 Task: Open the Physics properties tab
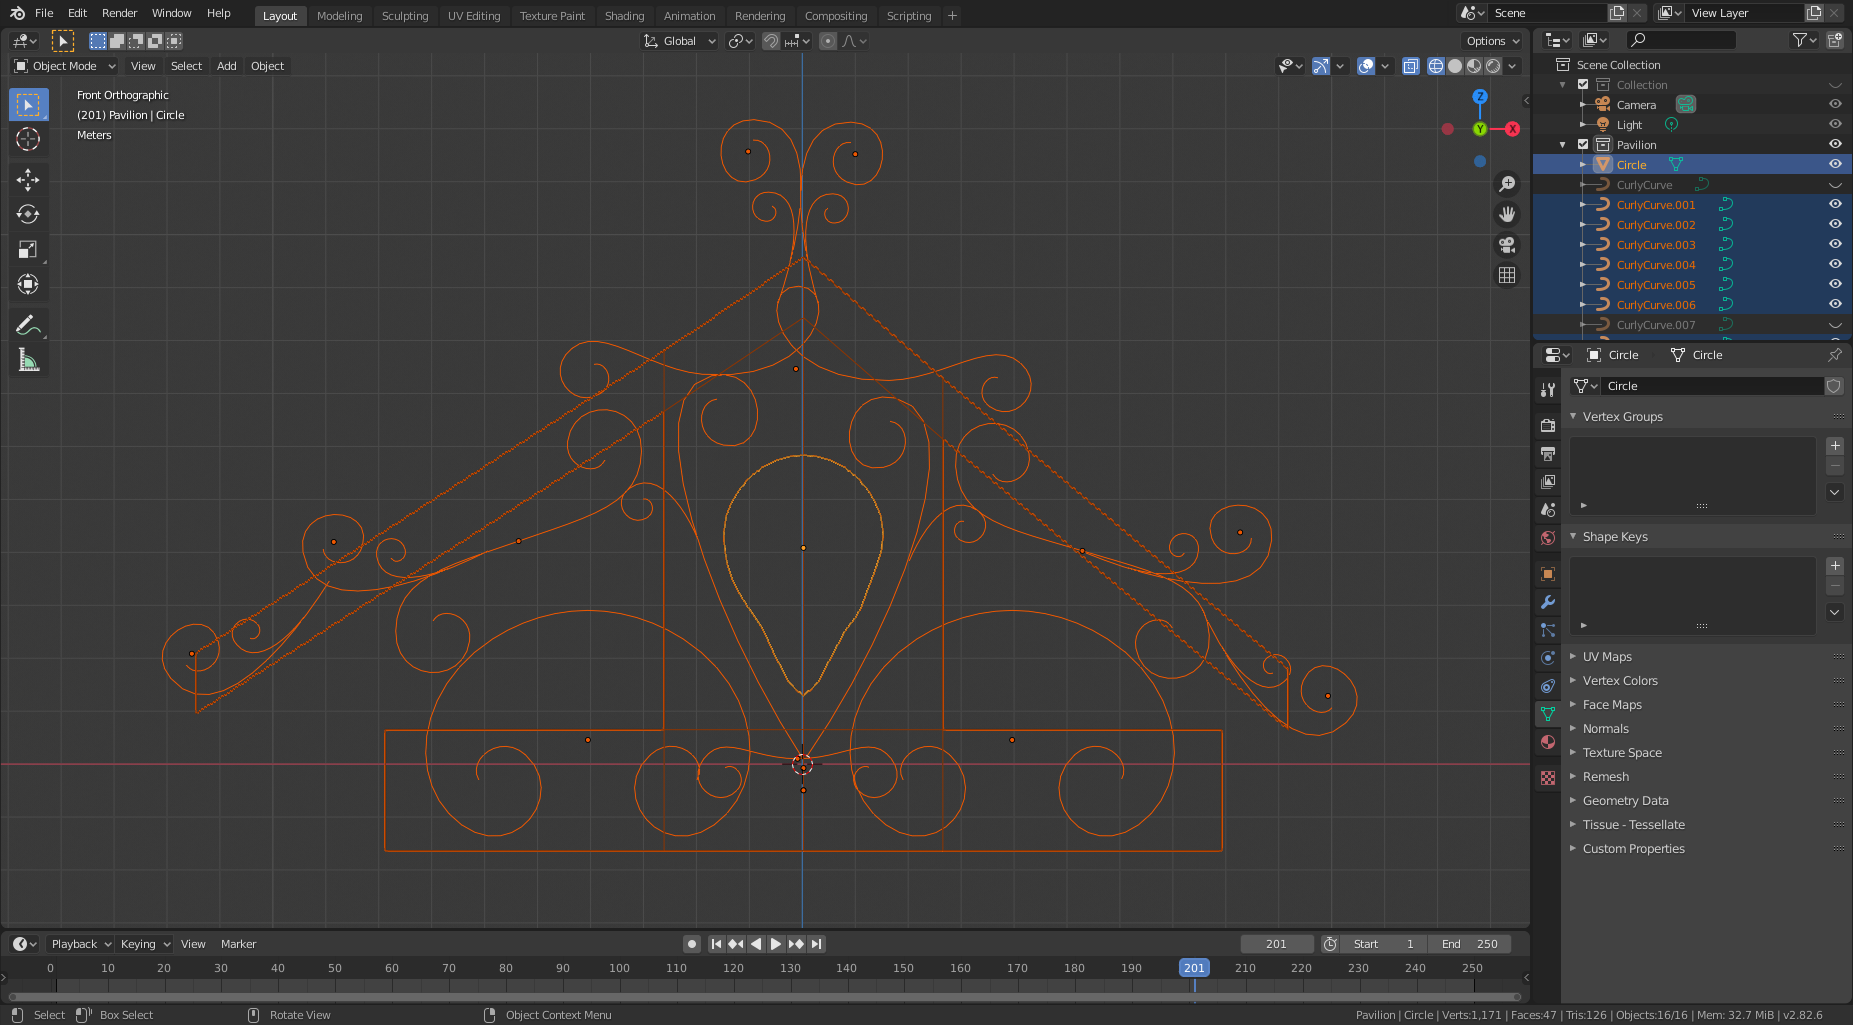(x=1548, y=658)
